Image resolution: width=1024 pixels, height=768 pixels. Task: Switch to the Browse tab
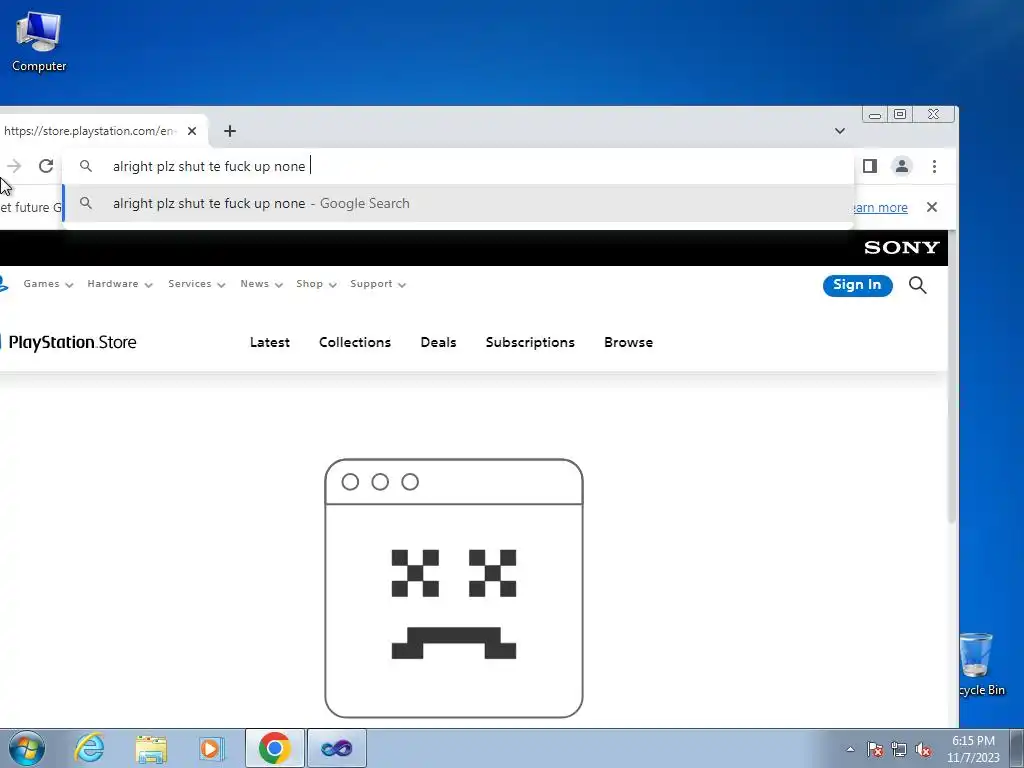628,343
